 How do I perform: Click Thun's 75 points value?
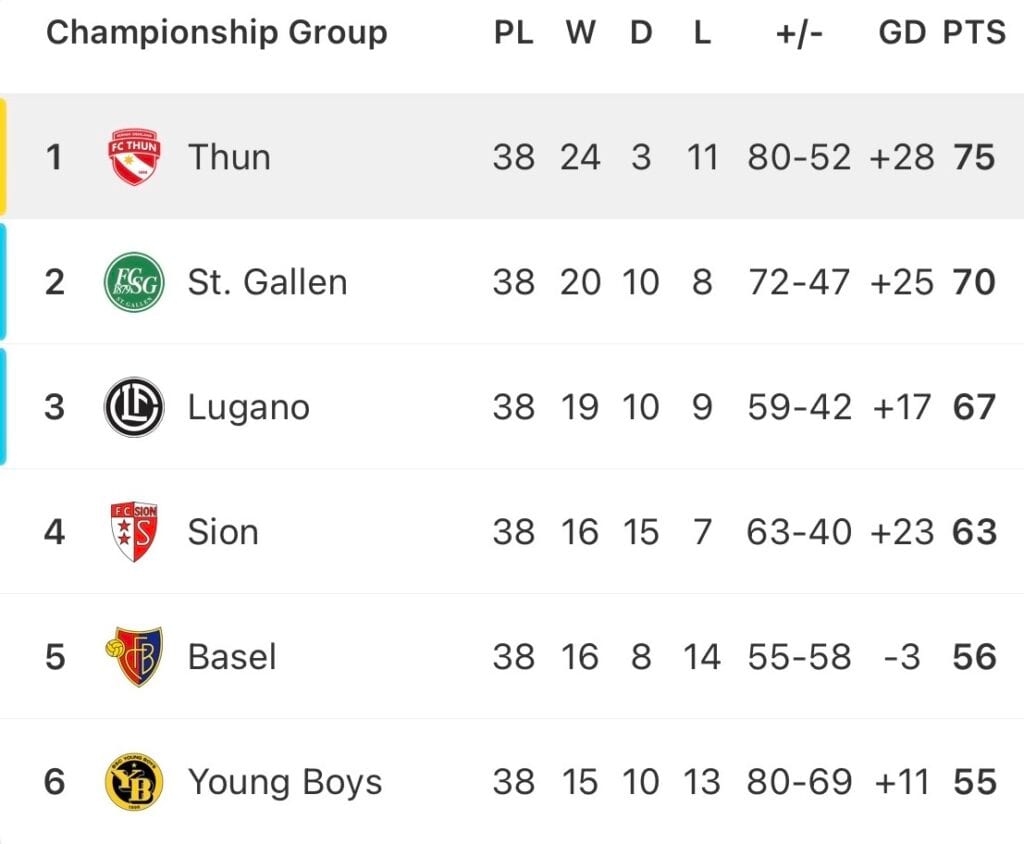point(974,157)
